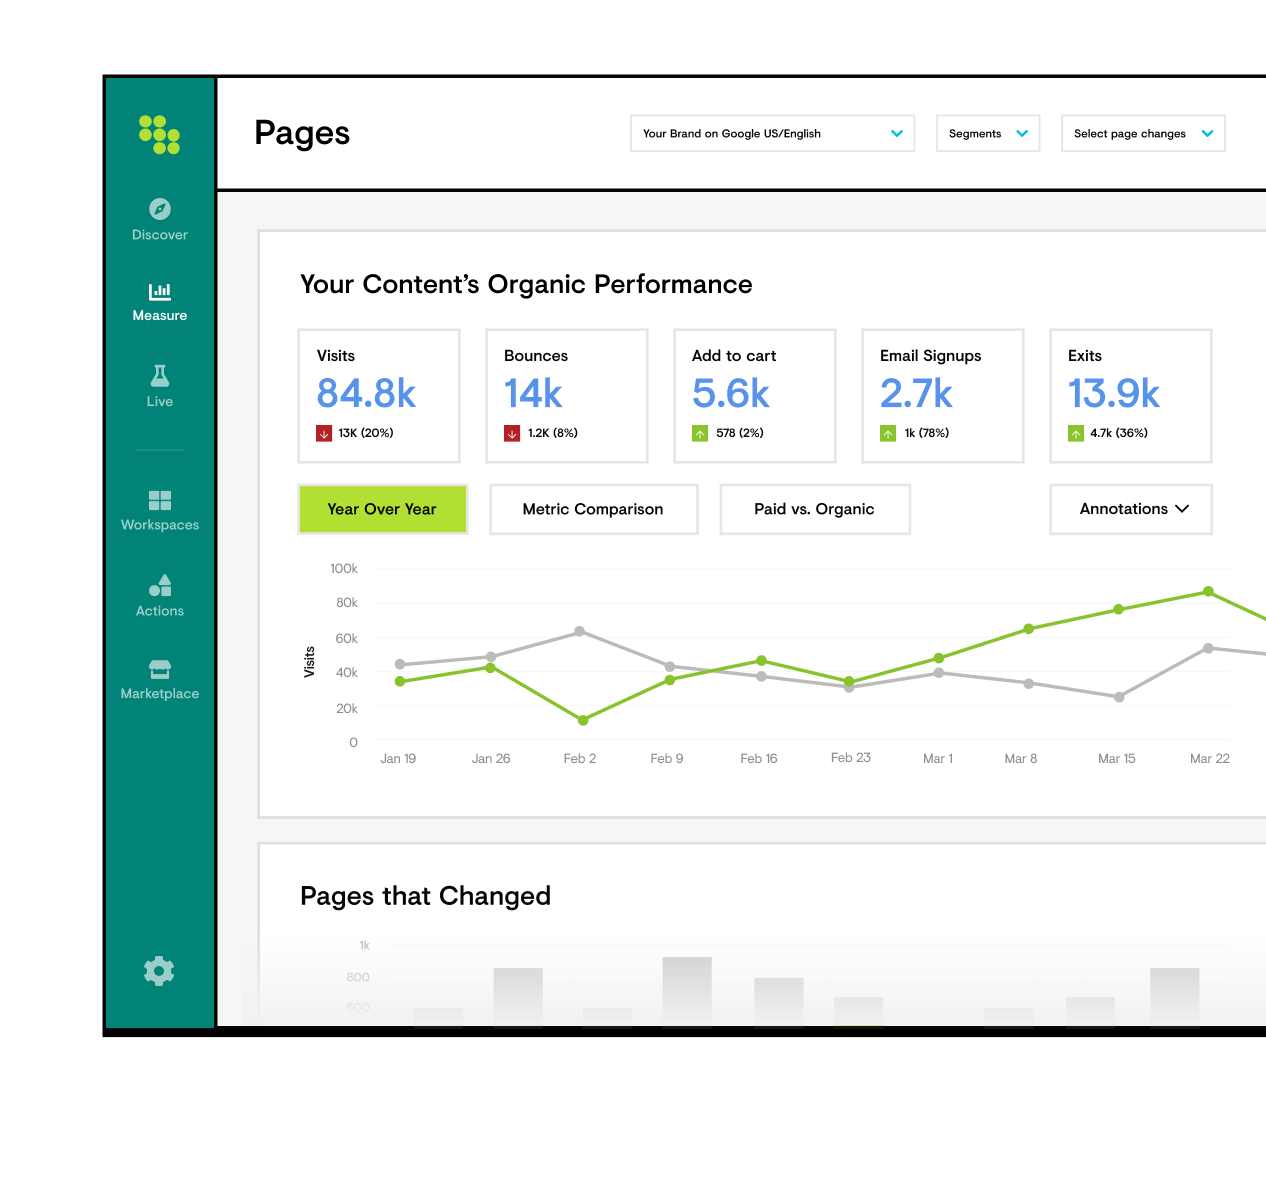
Task: Click green data point at Mar 8
Action: pyautogui.click(x=1028, y=629)
